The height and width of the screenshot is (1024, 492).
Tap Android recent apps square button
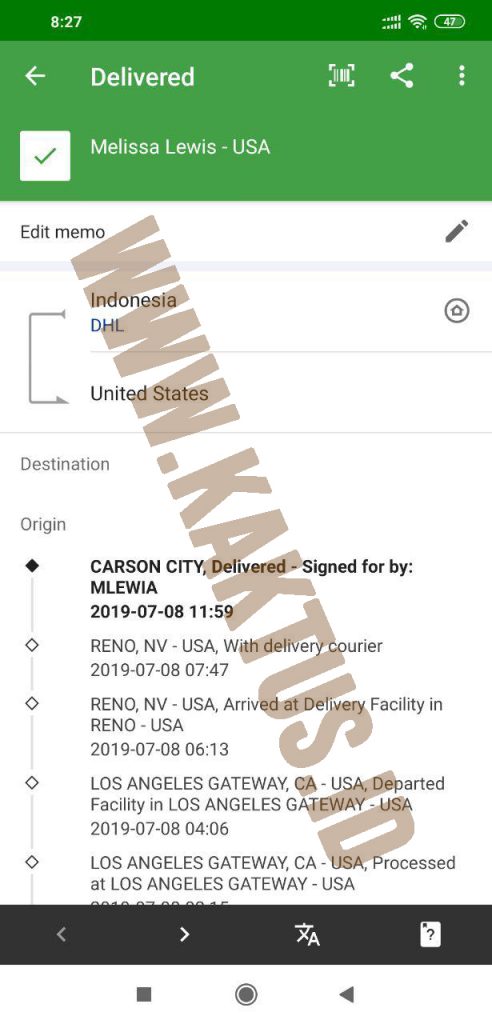click(144, 995)
